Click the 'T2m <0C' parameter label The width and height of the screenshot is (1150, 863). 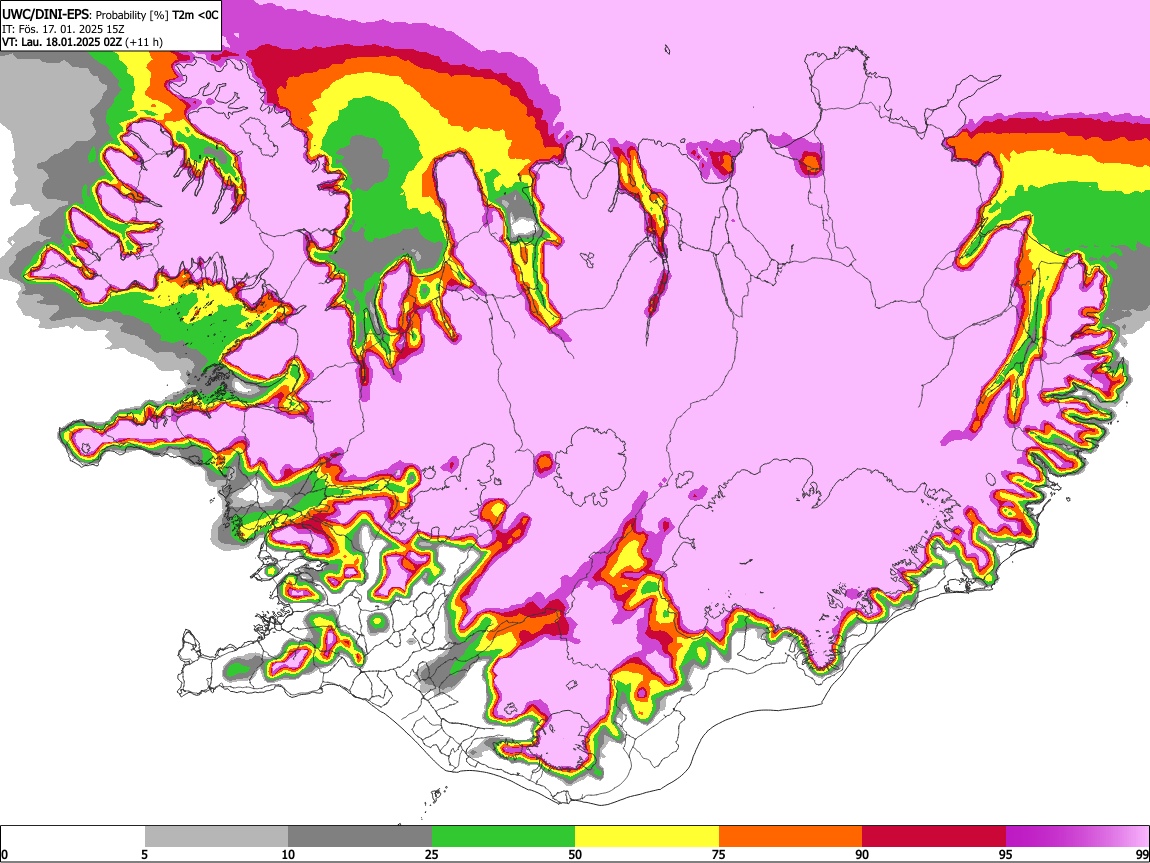click(x=195, y=15)
